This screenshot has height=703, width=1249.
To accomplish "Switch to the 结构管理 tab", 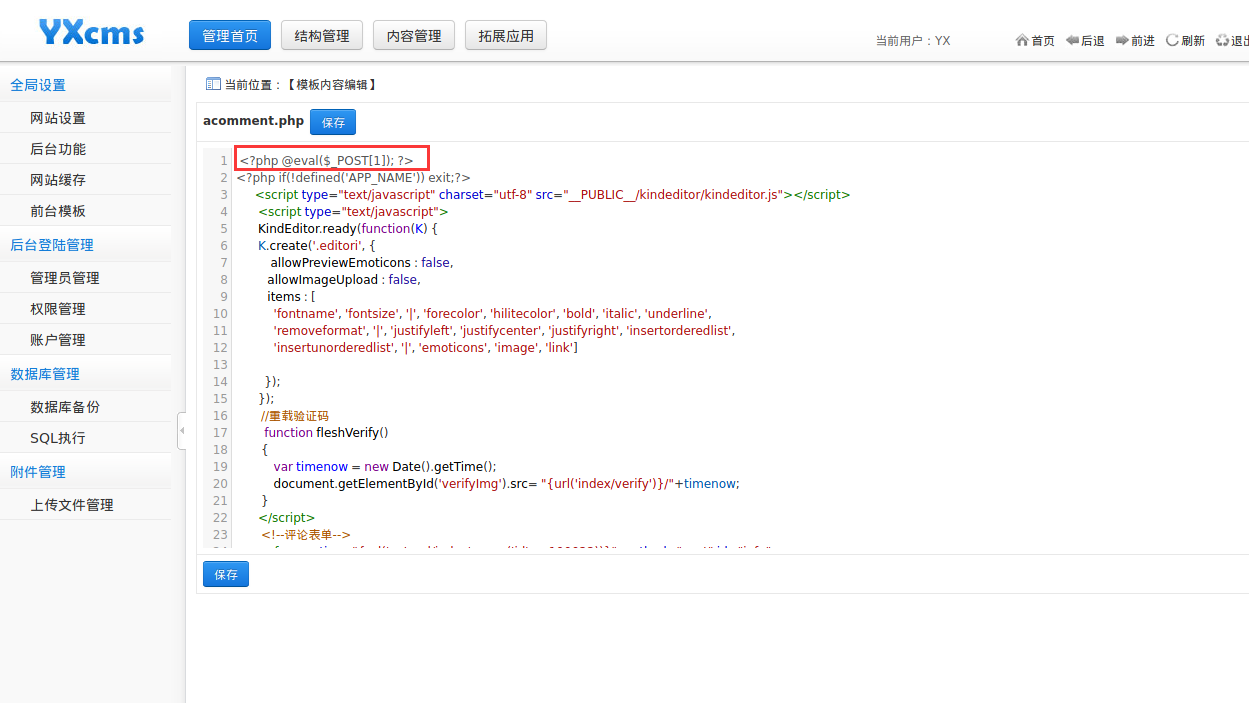I will pyautogui.click(x=322, y=35).
